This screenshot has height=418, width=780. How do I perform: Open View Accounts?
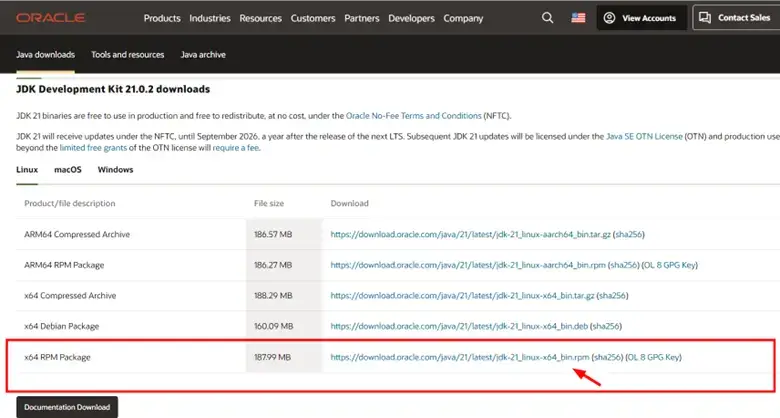640,18
